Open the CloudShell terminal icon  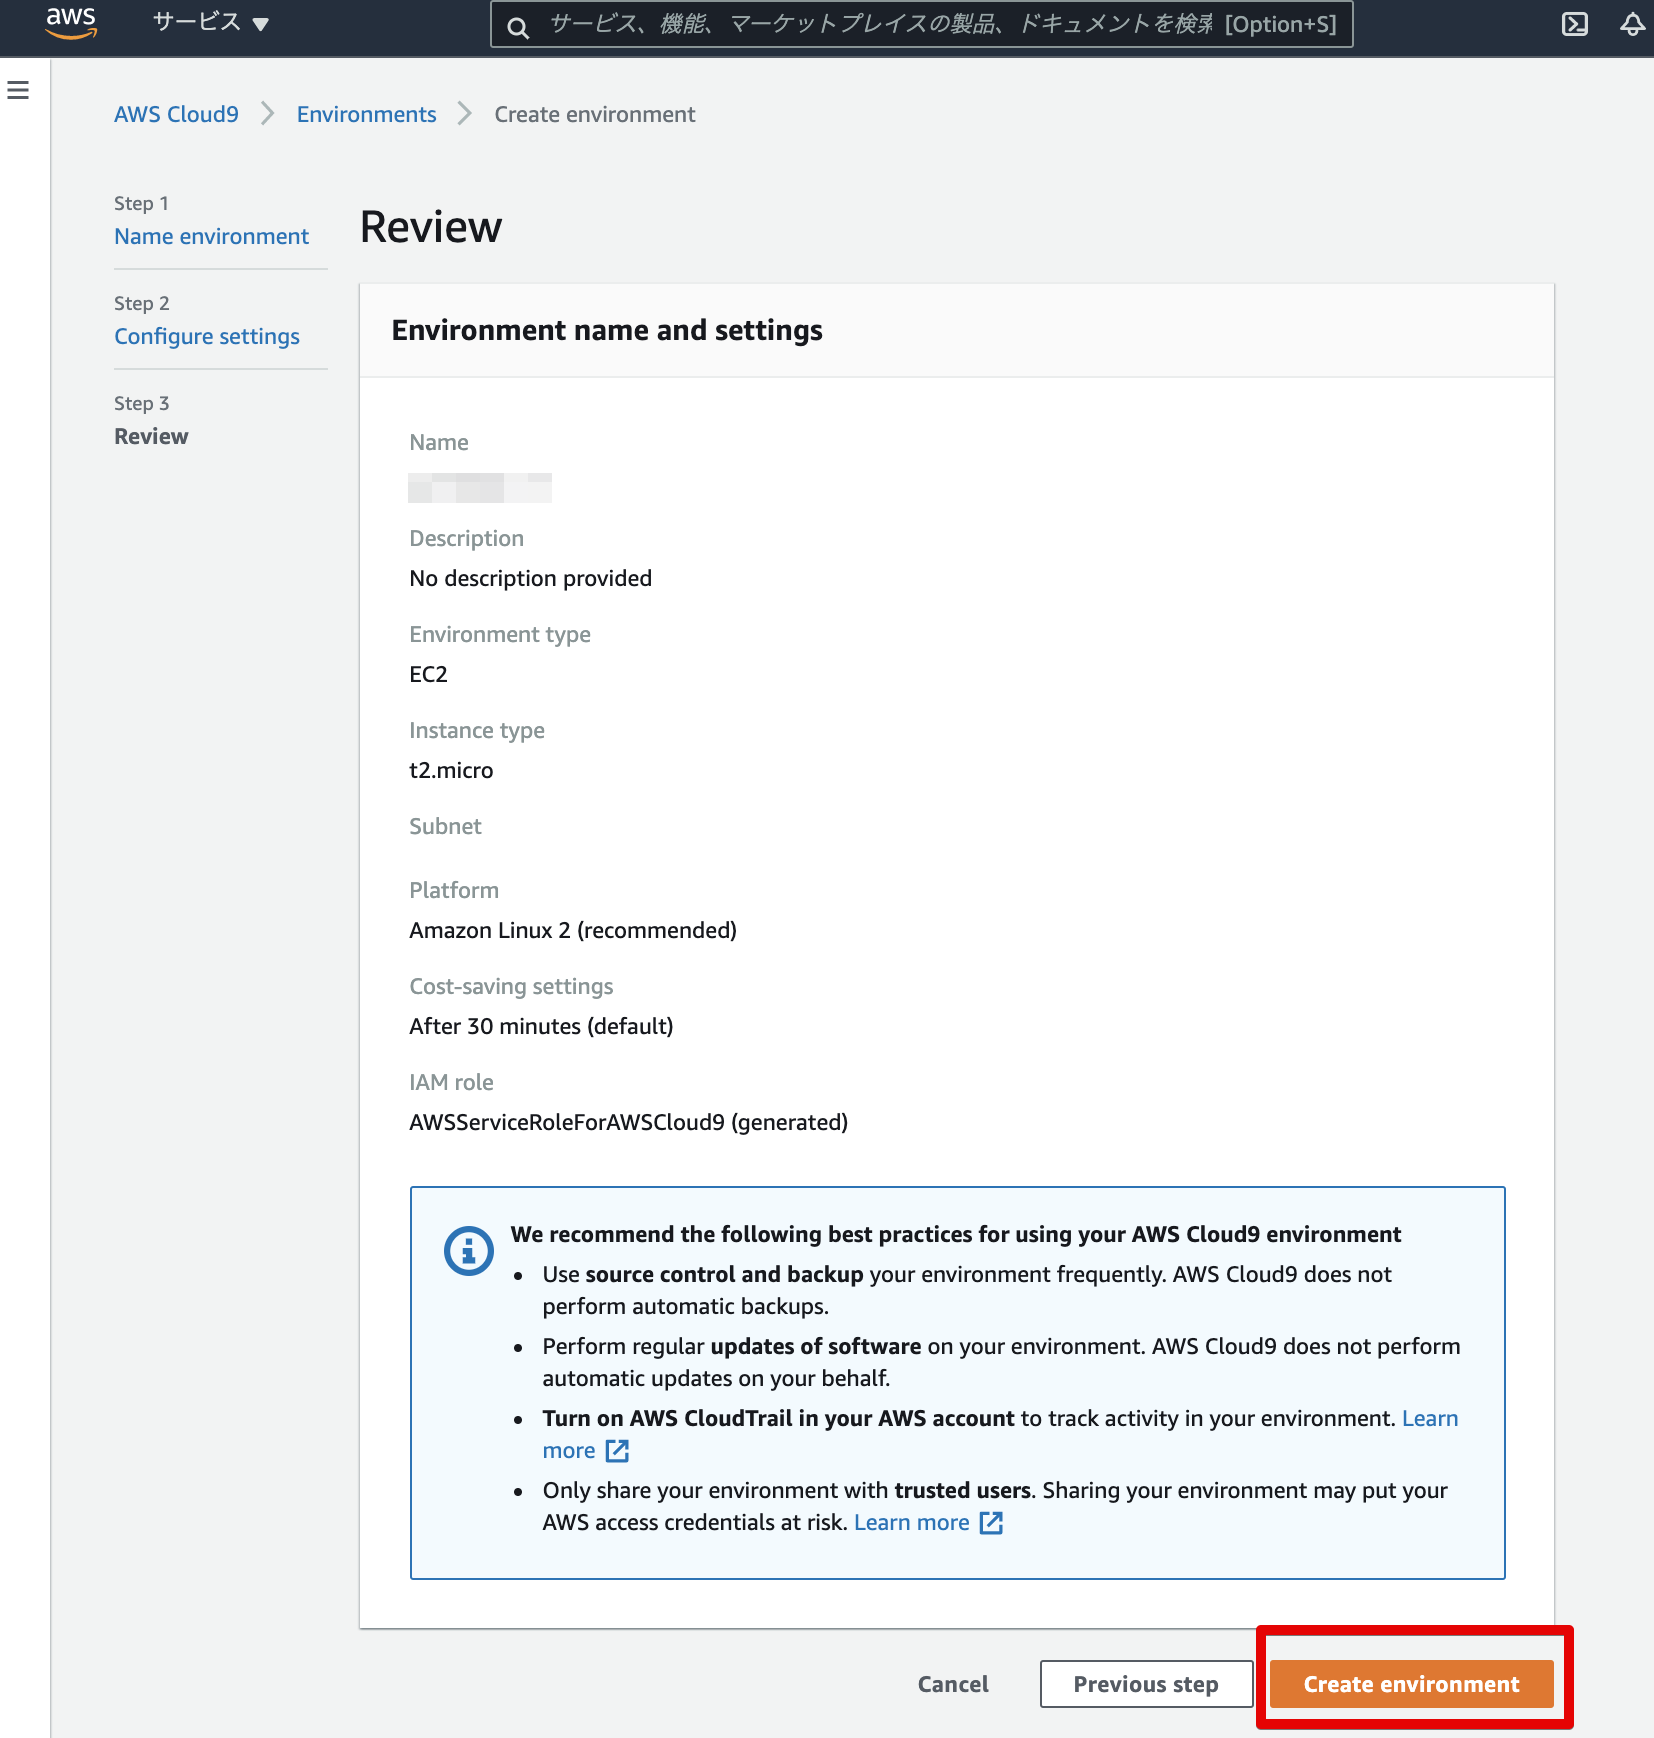click(x=1575, y=24)
